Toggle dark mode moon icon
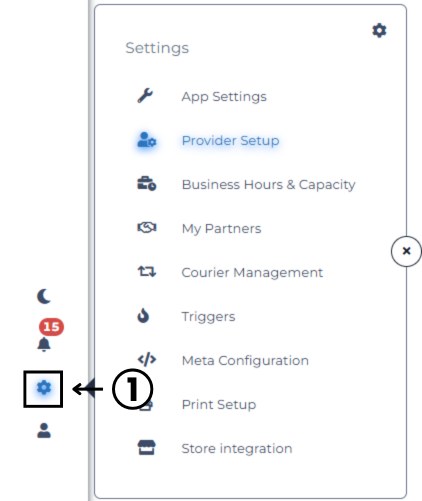Screen dimensions: 422x501 point(44,296)
